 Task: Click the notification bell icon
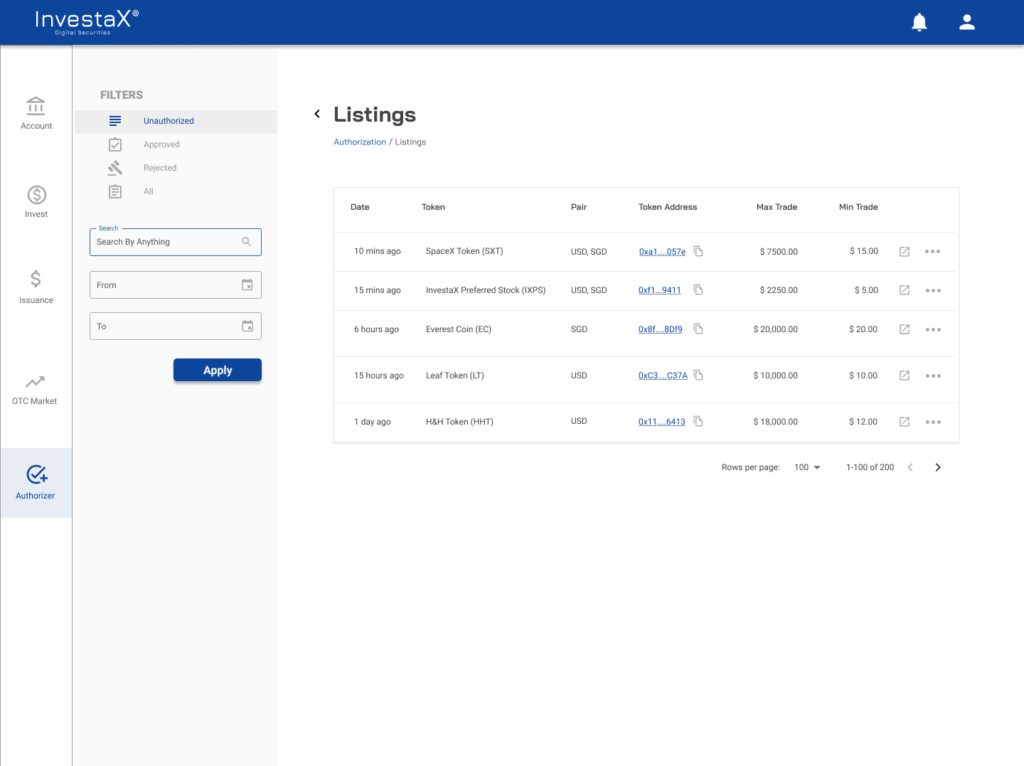[919, 22]
